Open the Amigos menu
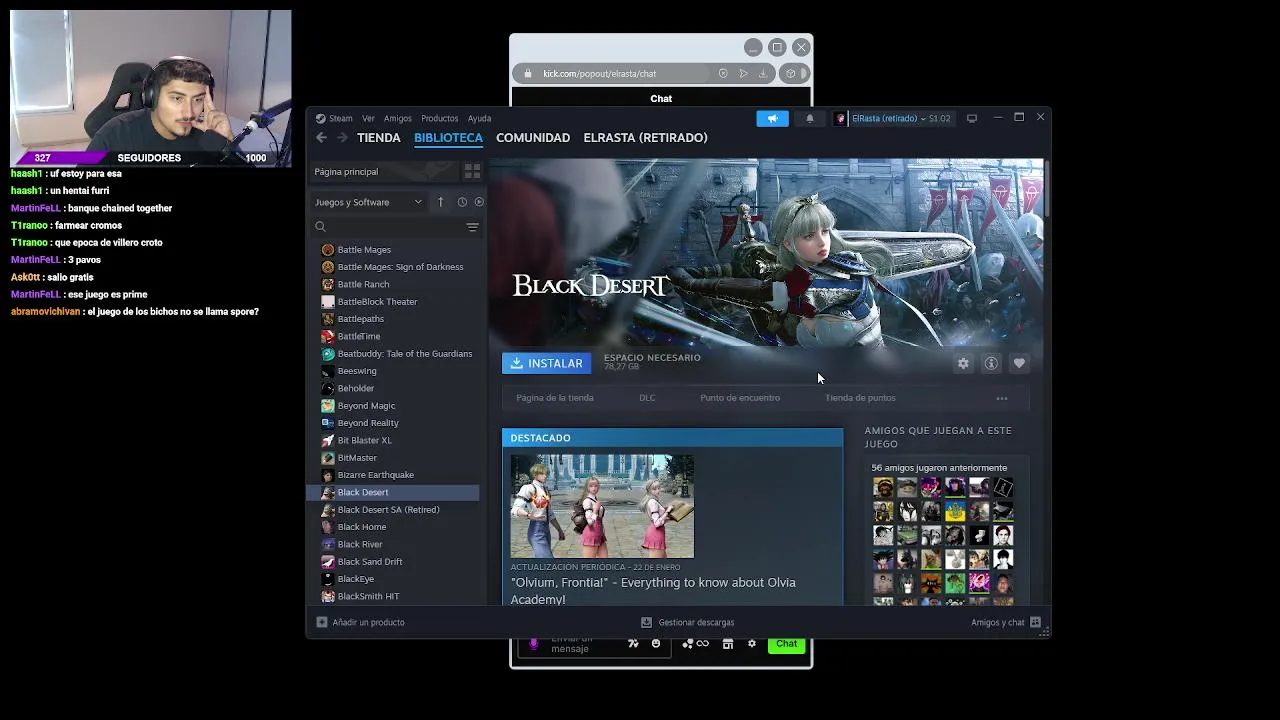 [398, 118]
